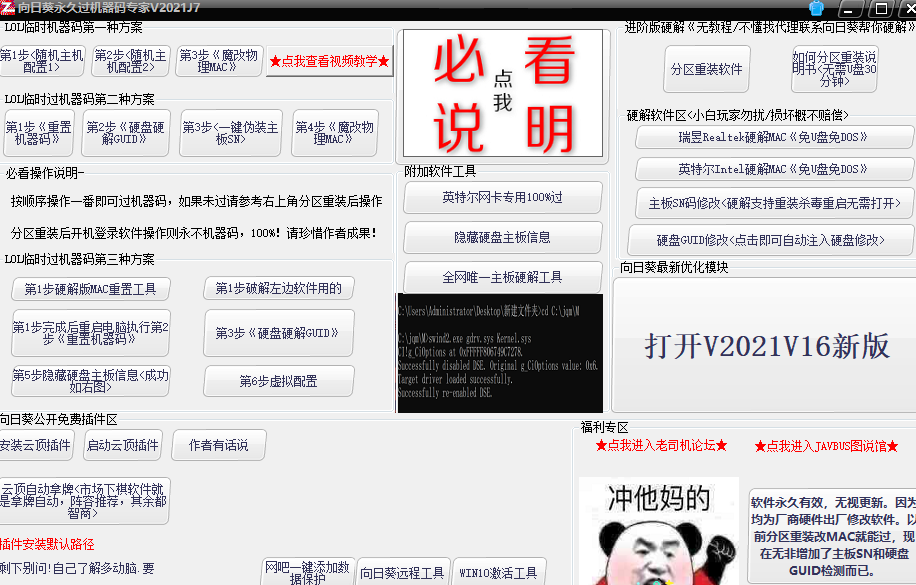Open WIN10激活工具 button
Screen dimensions: 916x585
coord(498,573)
